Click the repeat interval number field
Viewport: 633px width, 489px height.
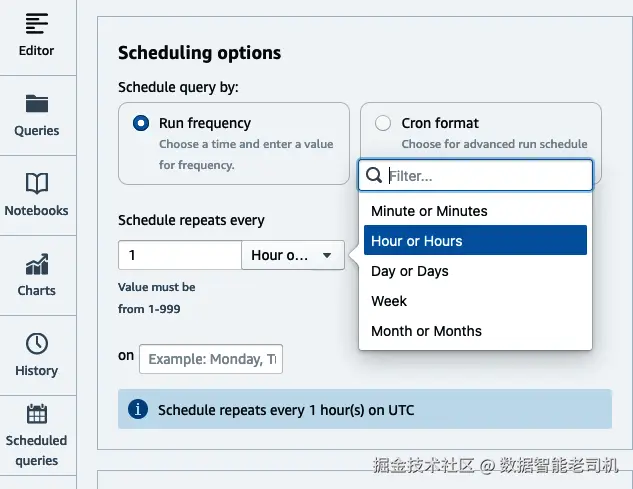tap(179, 255)
